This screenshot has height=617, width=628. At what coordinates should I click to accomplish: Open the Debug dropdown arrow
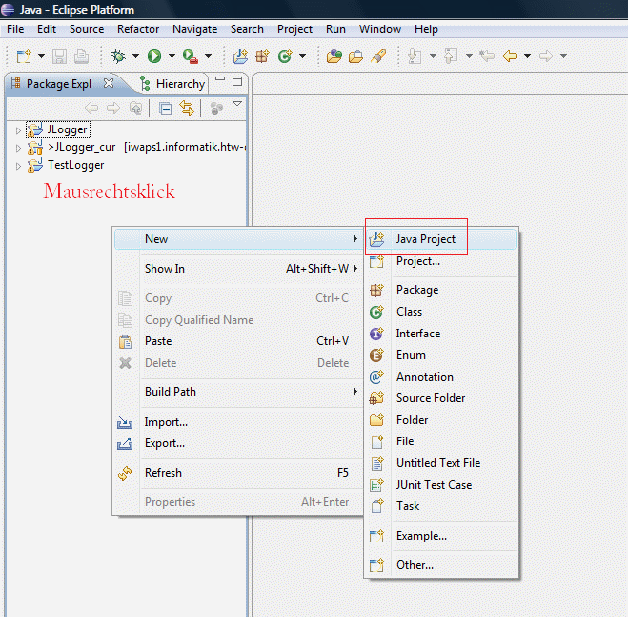click(135, 56)
